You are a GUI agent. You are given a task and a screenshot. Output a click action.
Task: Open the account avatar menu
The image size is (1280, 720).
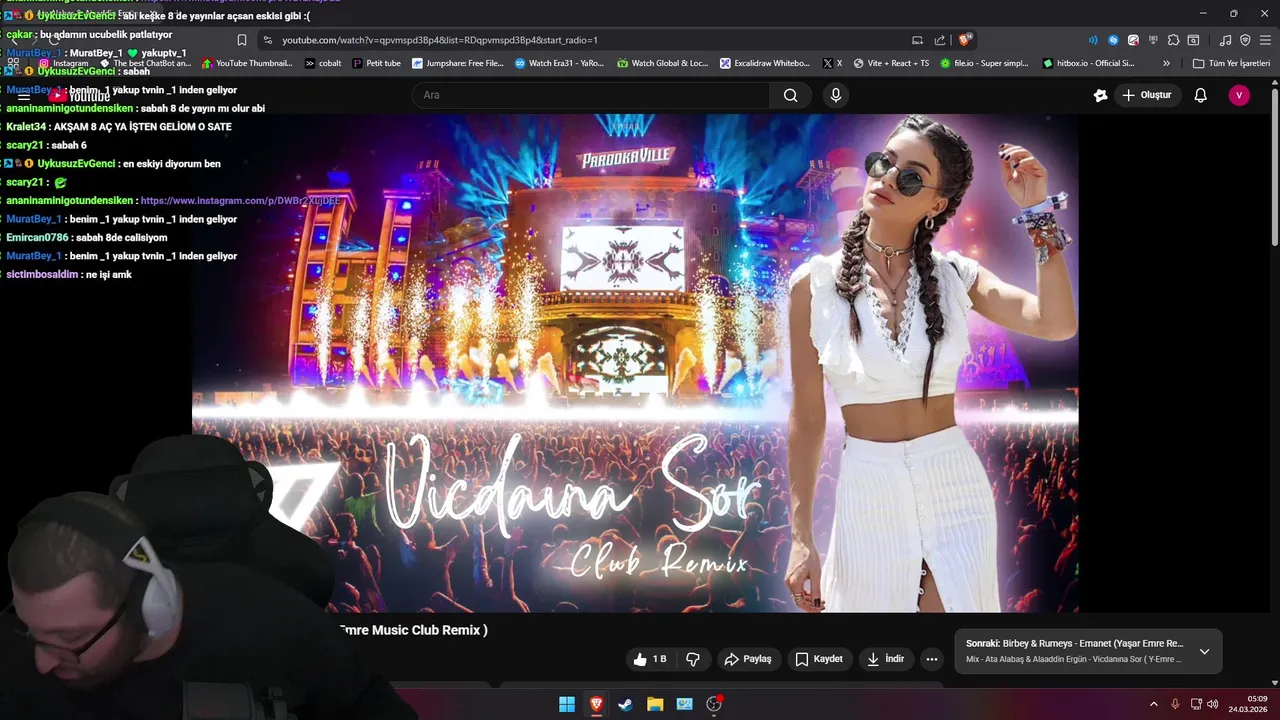1239,95
